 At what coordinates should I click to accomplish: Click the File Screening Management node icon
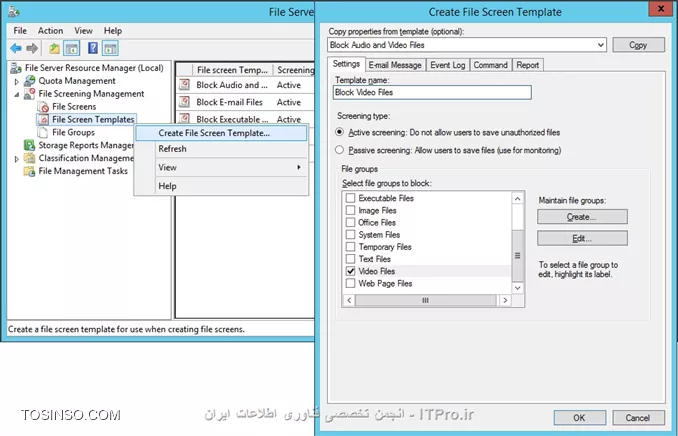coord(29,93)
